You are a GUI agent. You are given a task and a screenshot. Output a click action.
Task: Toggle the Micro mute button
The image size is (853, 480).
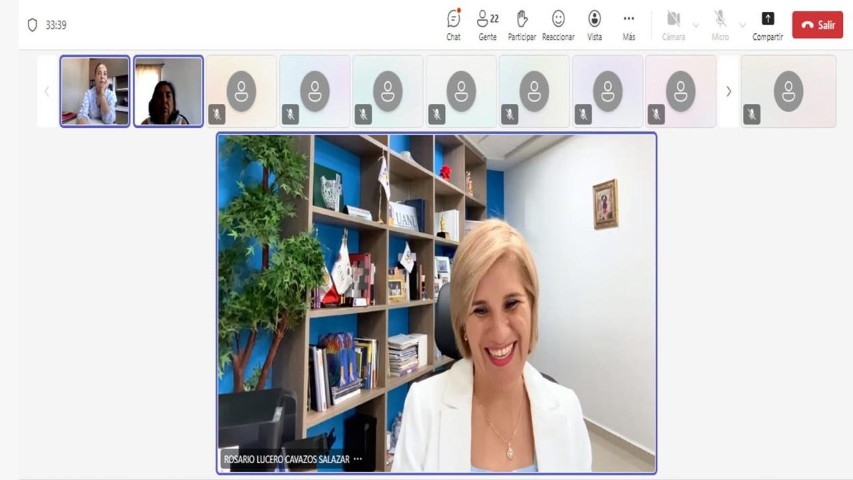[x=720, y=25]
